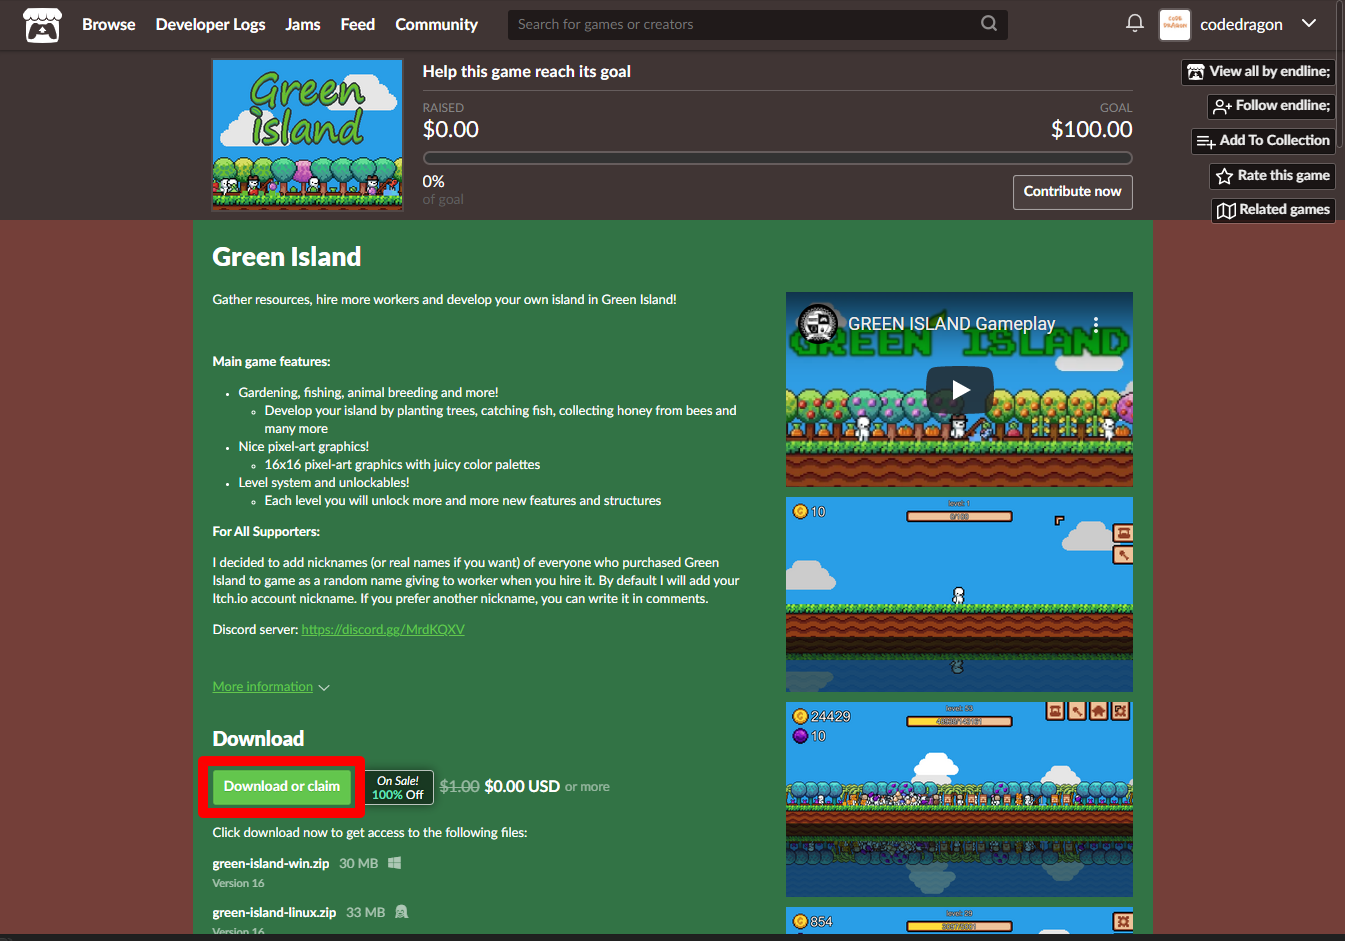Viewport: 1345px width, 941px height.
Task: Click the green-island-win.zip file name
Action: [271, 864]
